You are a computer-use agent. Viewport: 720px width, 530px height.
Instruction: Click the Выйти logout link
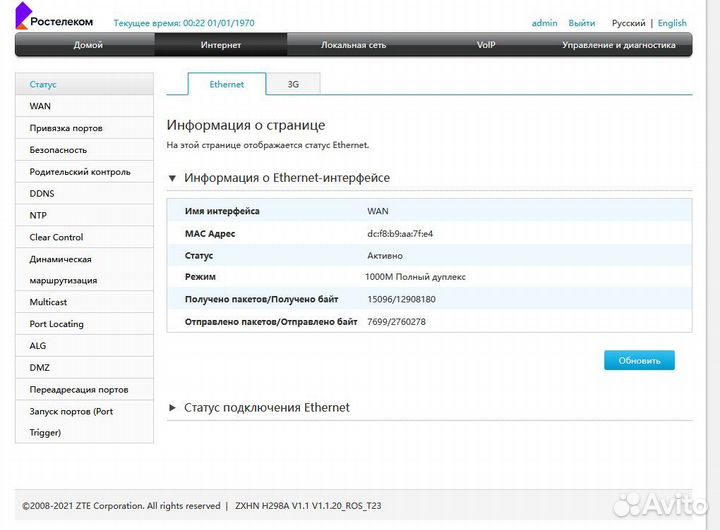[x=581, y=23]
